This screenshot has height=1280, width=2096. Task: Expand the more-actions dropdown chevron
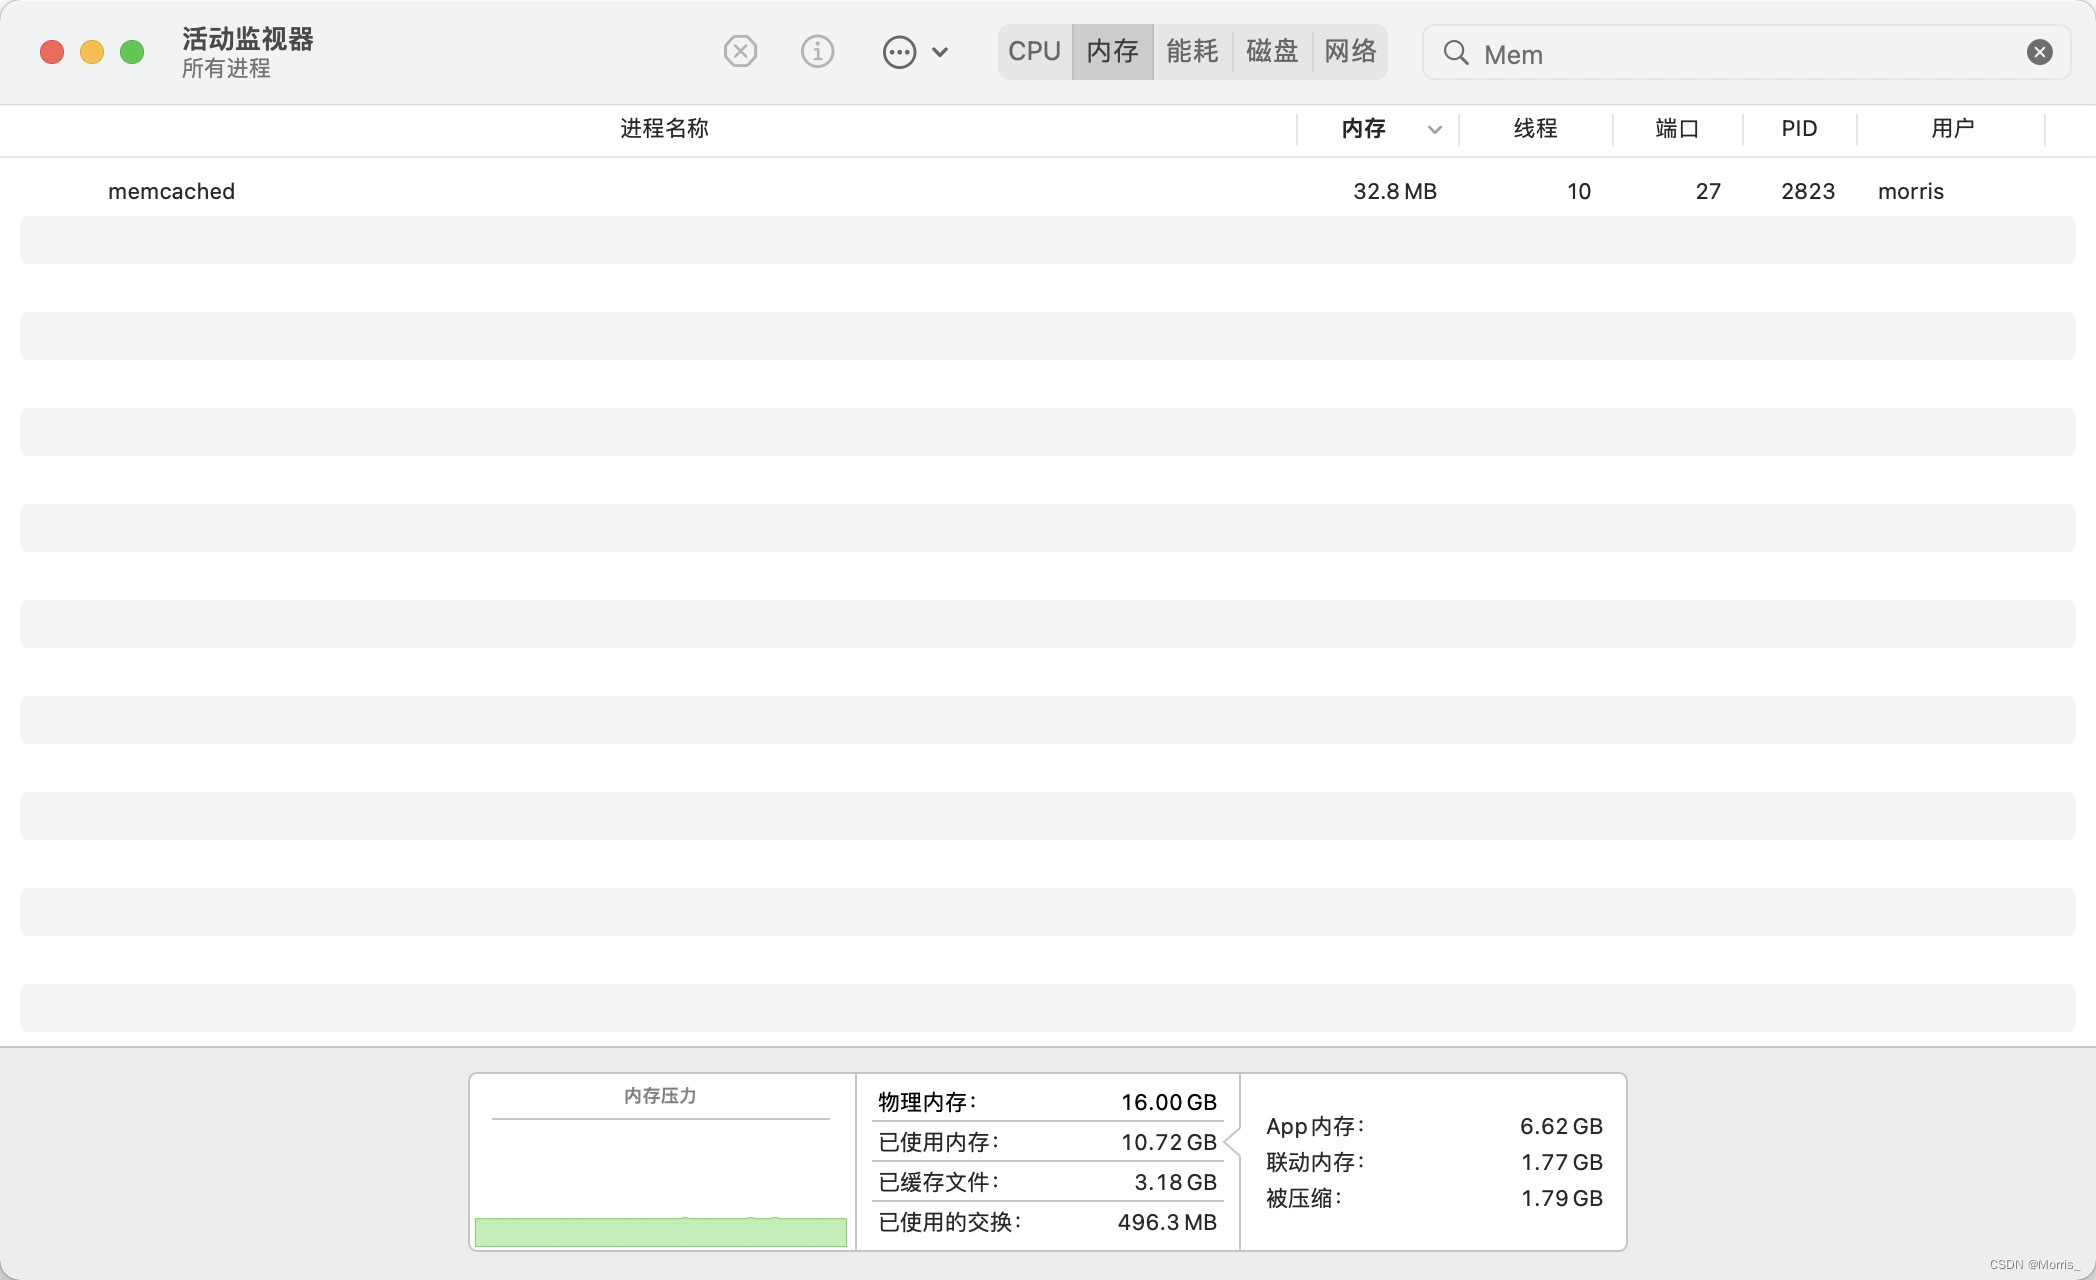coord(940,52)
